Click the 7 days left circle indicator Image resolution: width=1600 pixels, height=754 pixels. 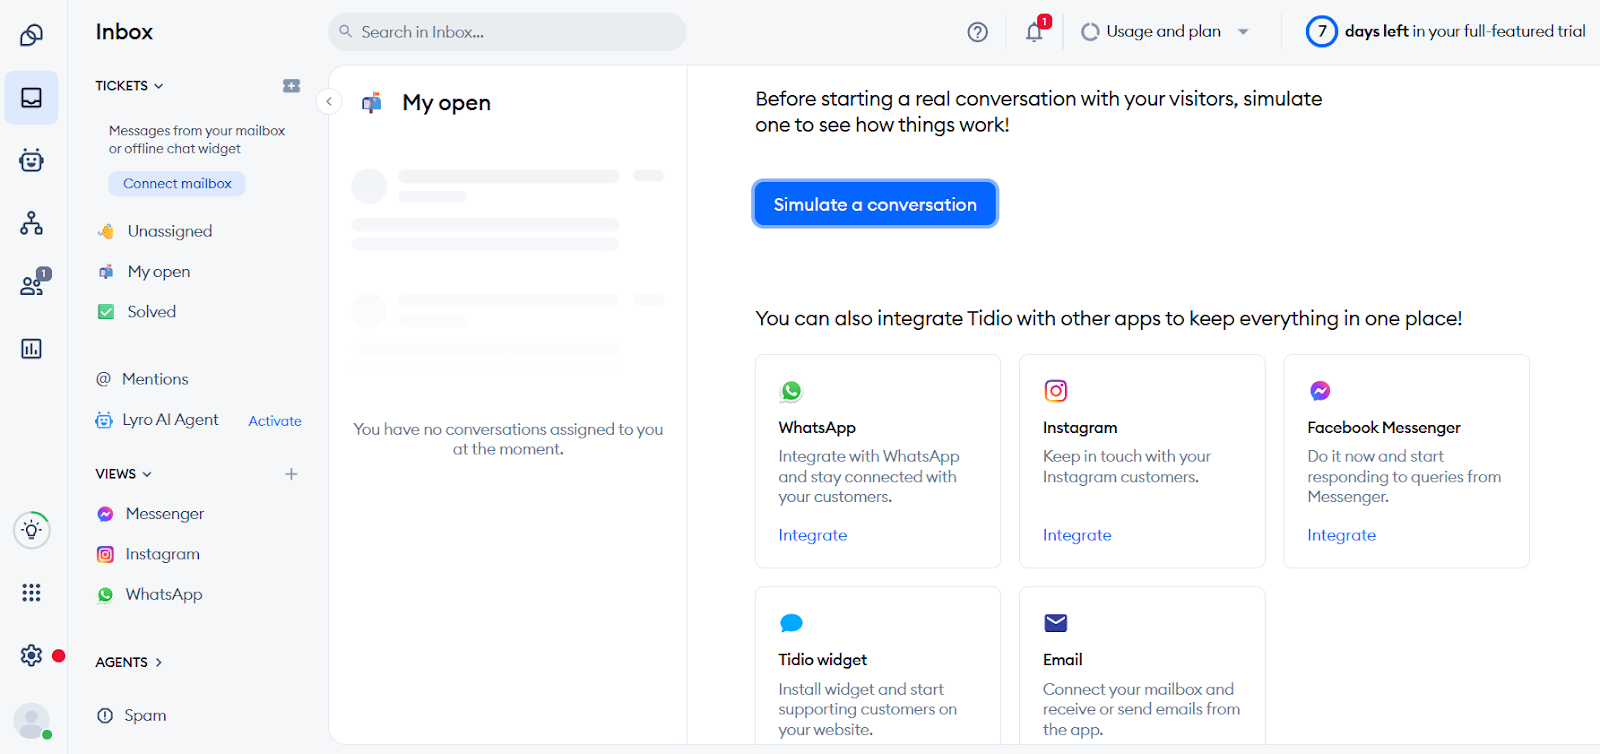[1321, 31]
